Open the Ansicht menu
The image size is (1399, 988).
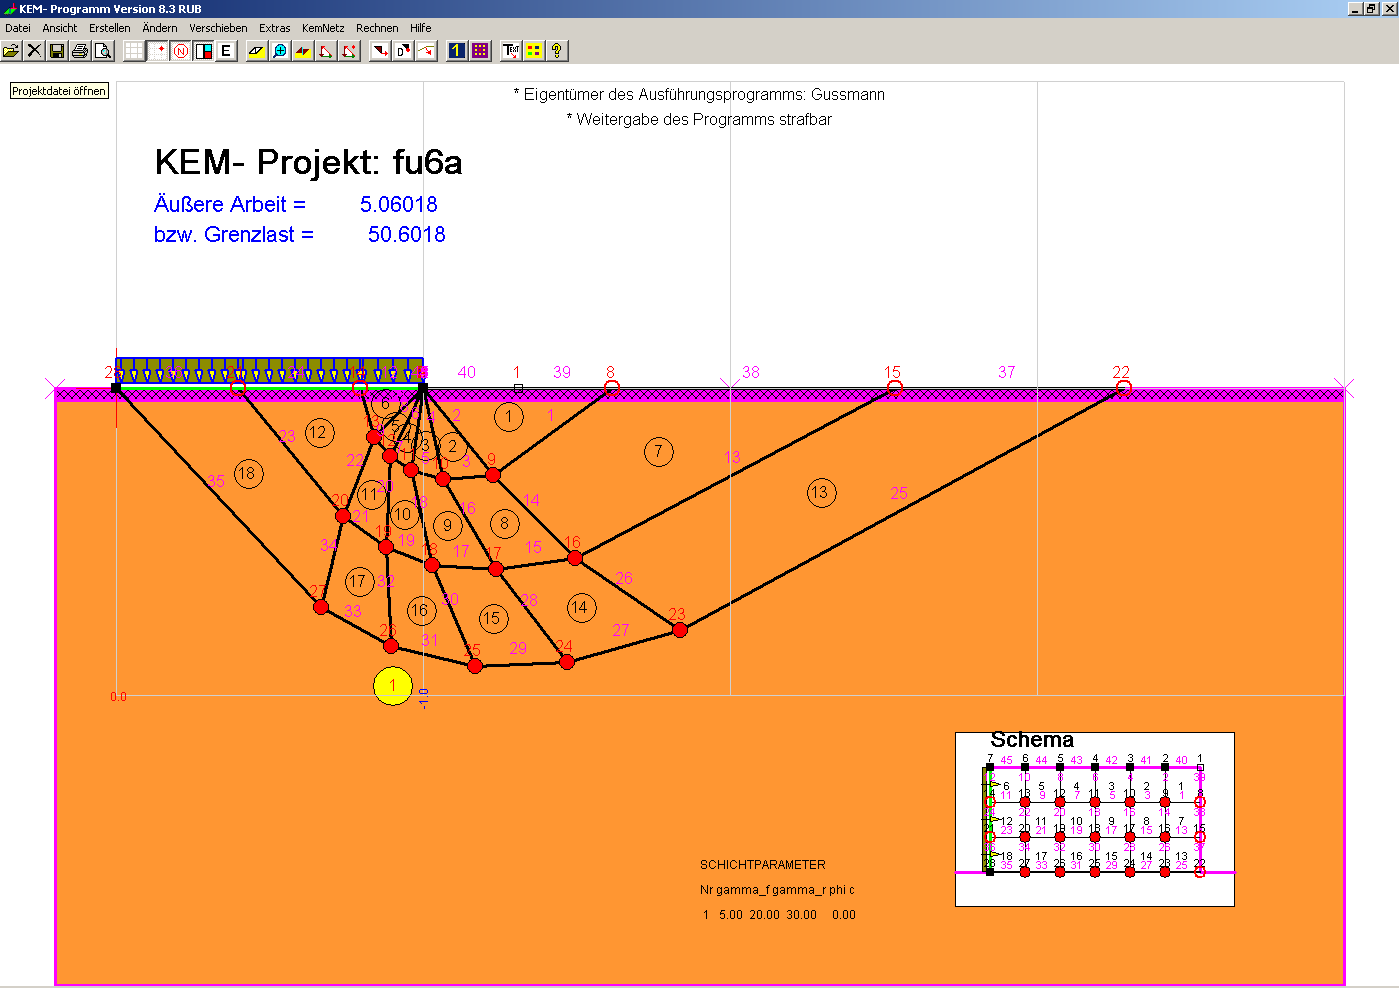click(x=60, y=28)
